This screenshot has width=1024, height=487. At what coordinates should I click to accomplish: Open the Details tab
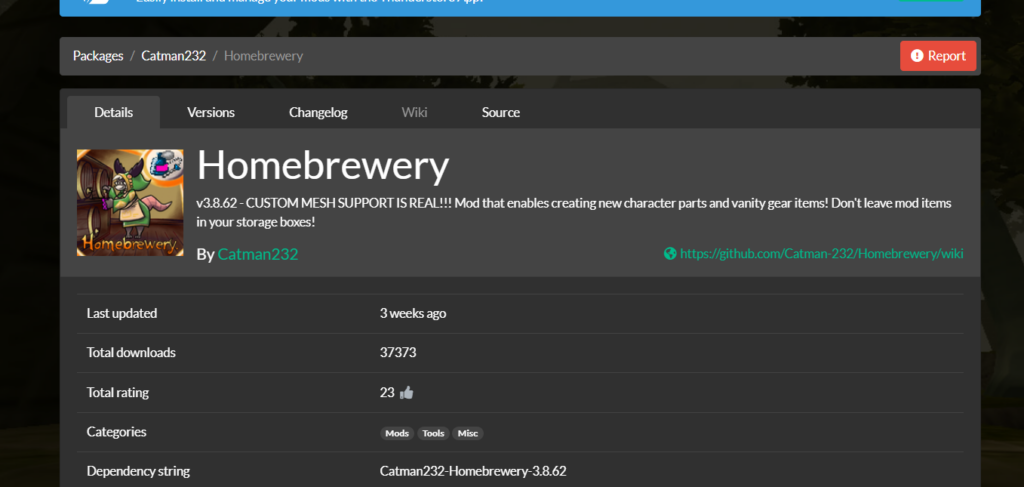[114, 112]
